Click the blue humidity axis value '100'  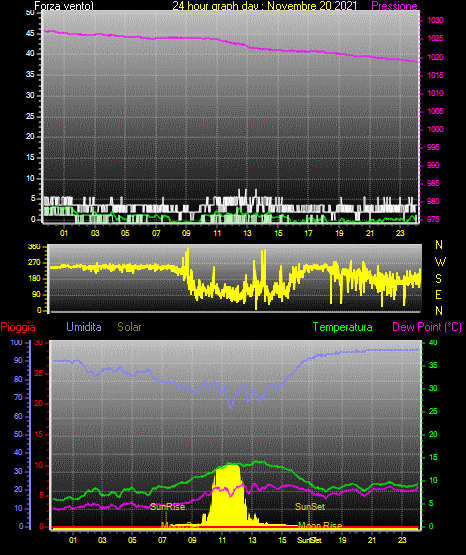(x=17, y=342)
